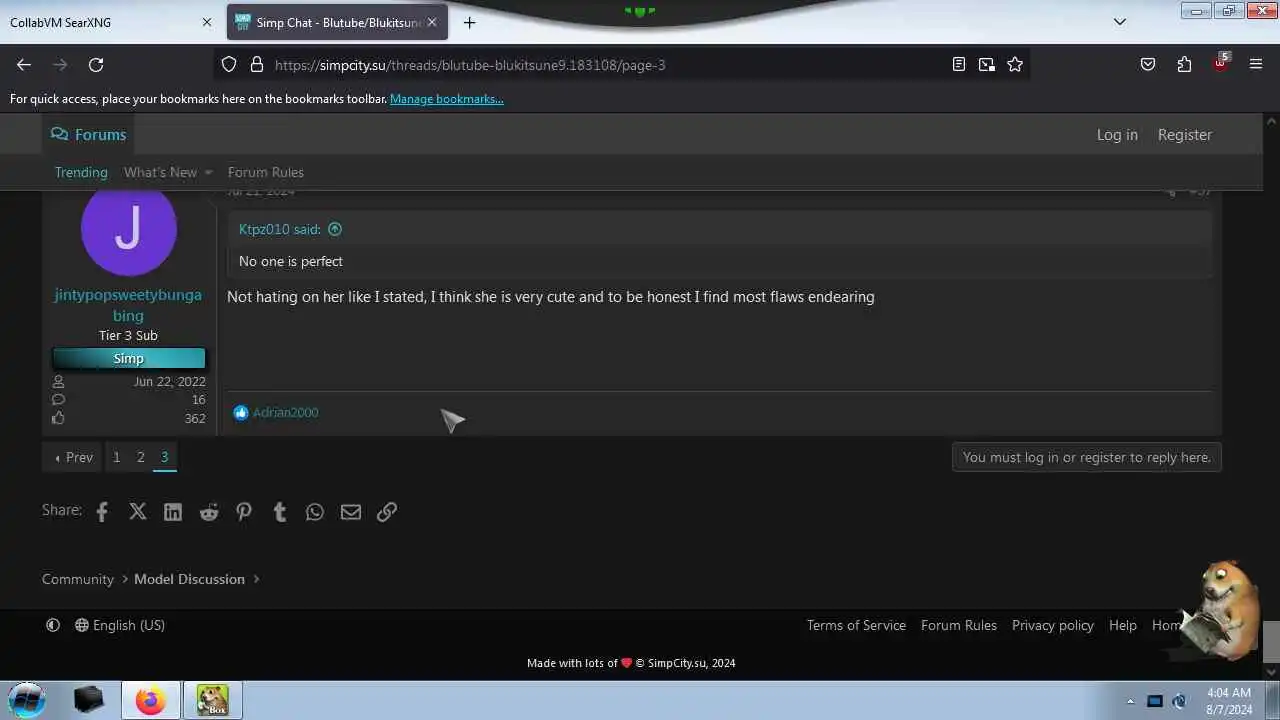Share thread on Pinterest
The width and height of the screenshot is (1280, 720).
(x=244, y=512)
